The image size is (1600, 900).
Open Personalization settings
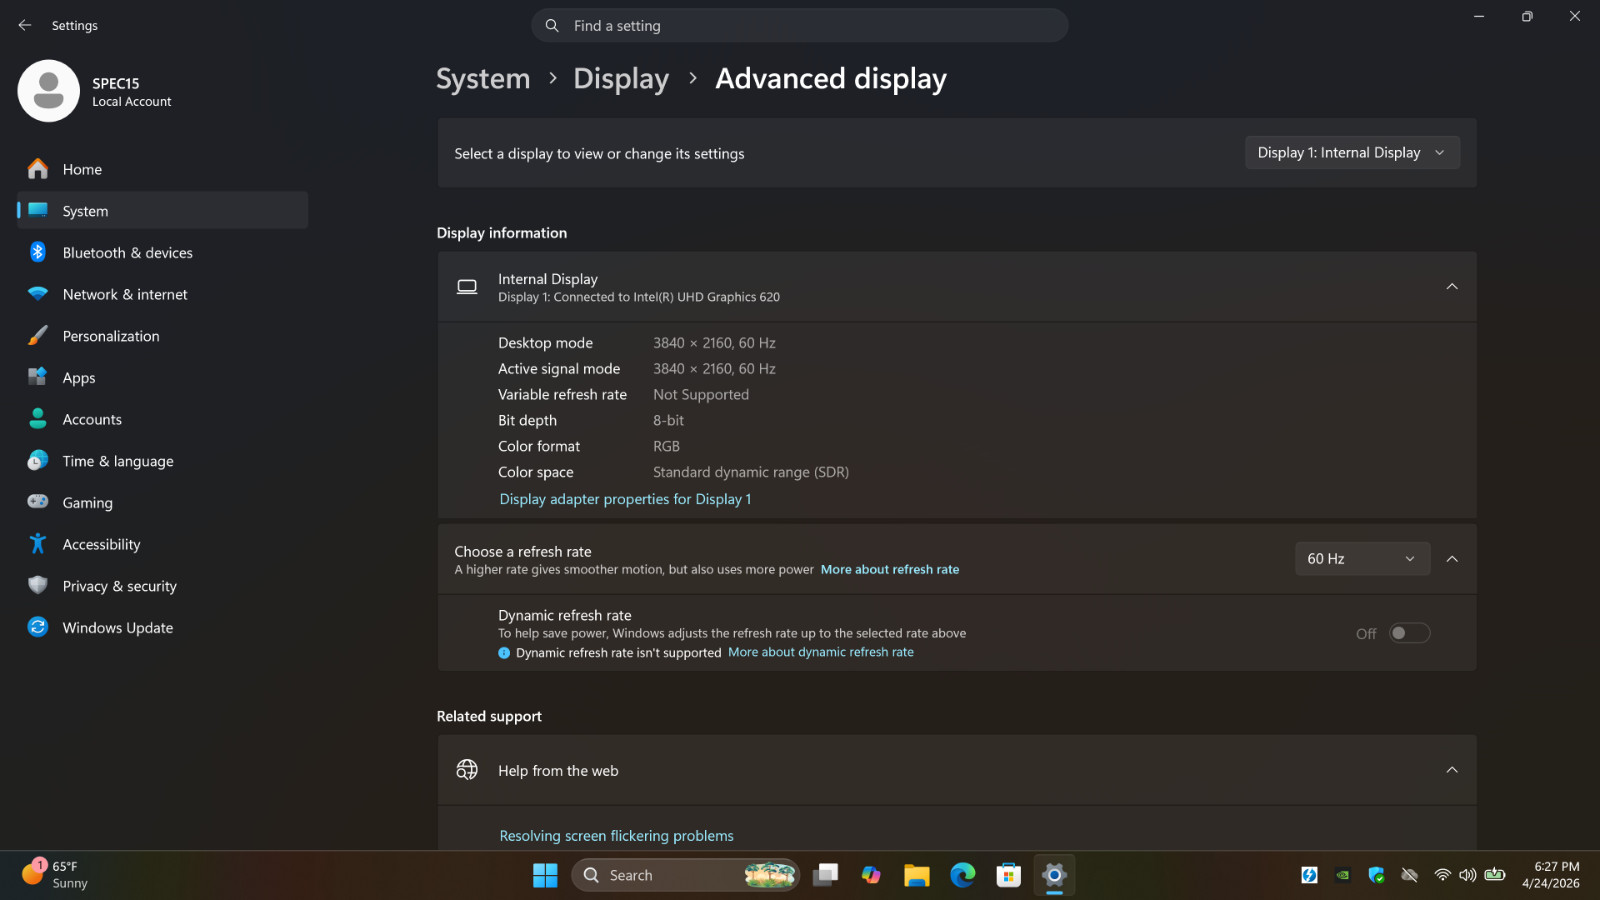(x=163, y=336)
